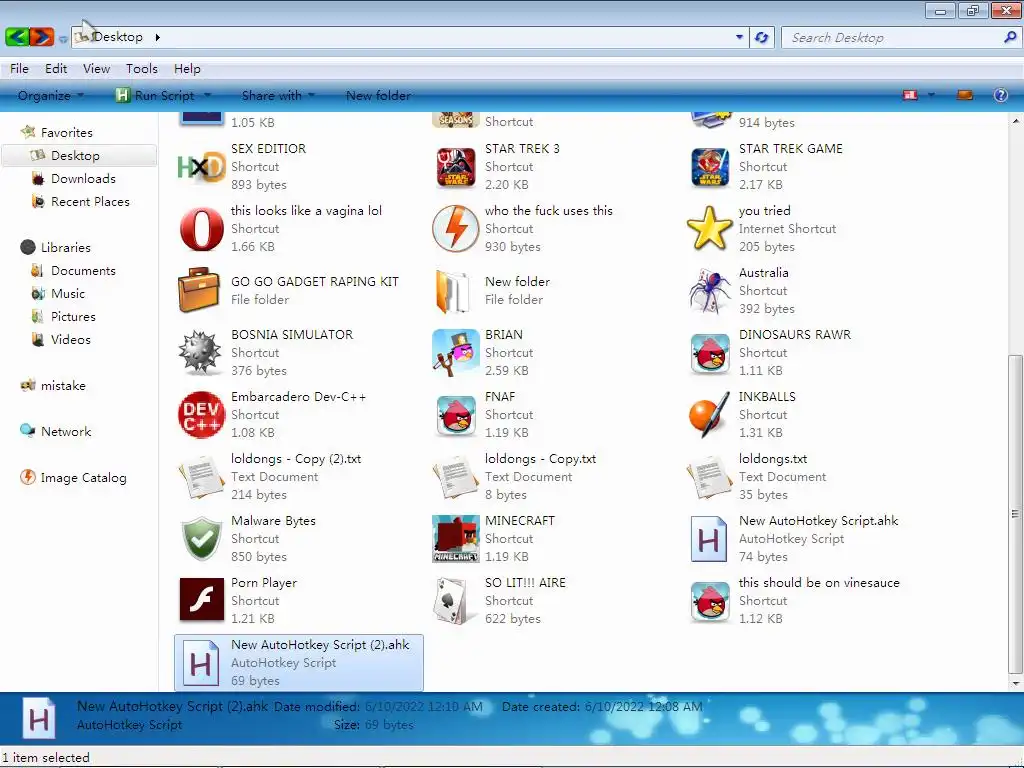Expand the Share with dropdown
The image size is (1024, 768).
point(278,95)
